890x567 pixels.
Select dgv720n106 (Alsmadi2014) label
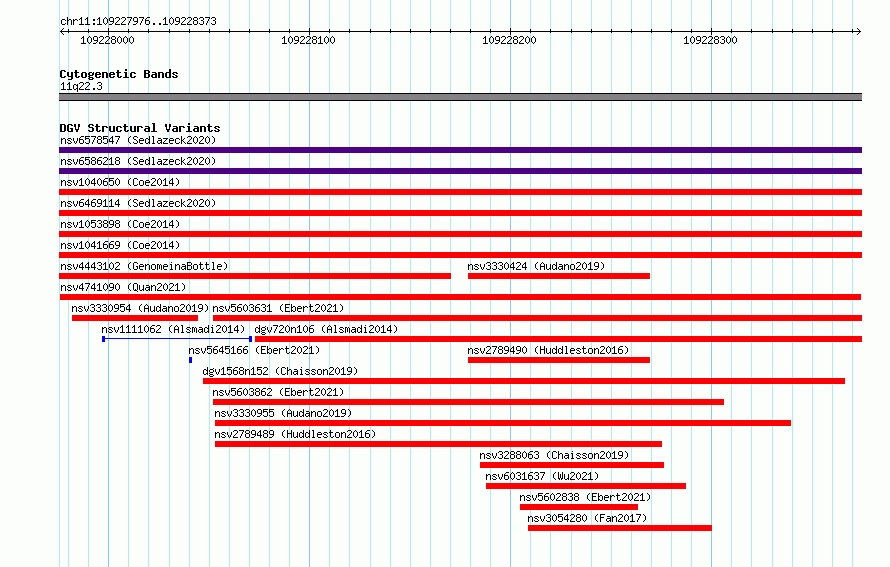point(326,329)
